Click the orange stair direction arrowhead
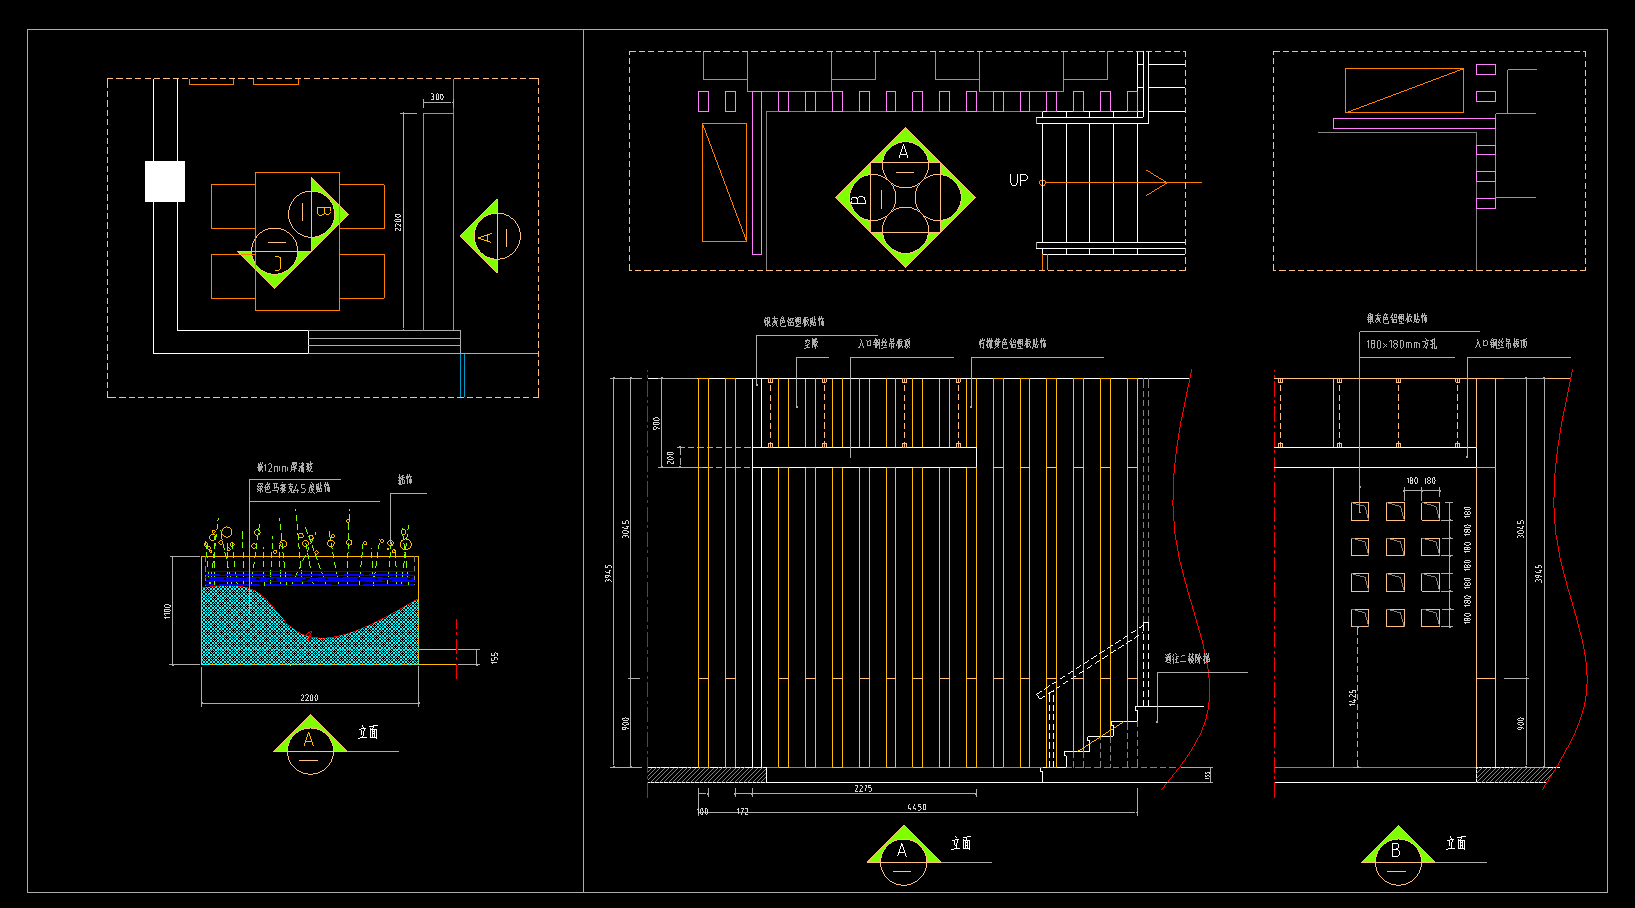This screenshot has height=908, width=1635. pyautogui.click(x=1158, y=183)
